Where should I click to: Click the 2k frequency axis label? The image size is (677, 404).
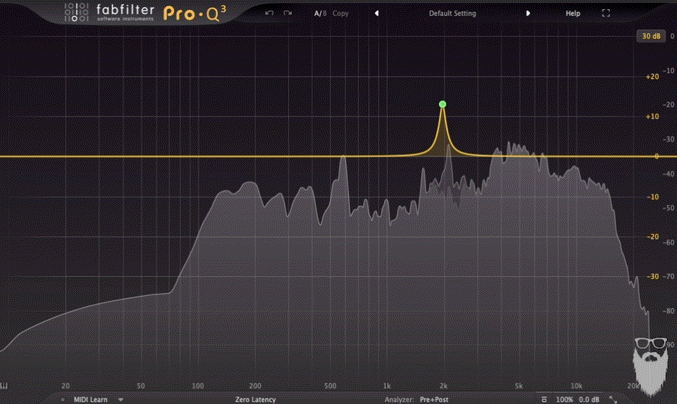pyautogui.click(x=443, y=385)
